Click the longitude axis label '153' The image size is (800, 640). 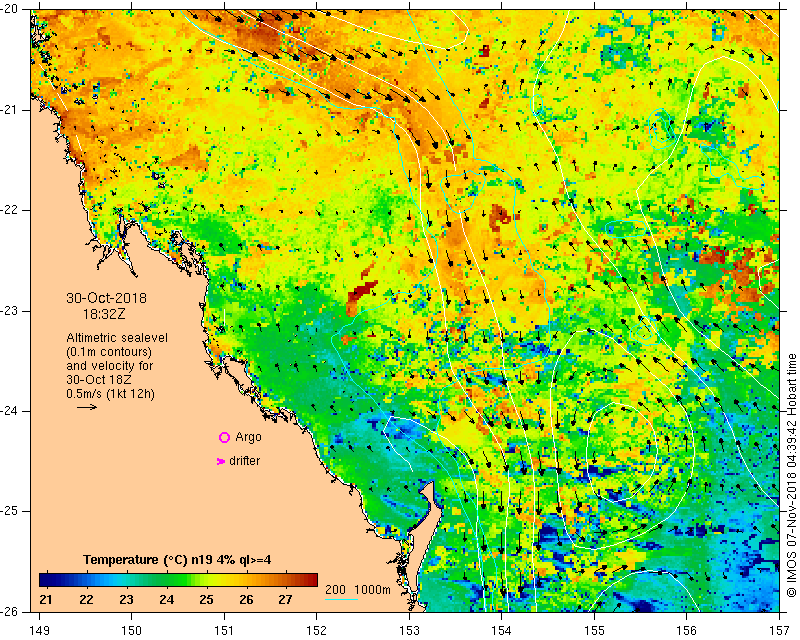[409, 630]
